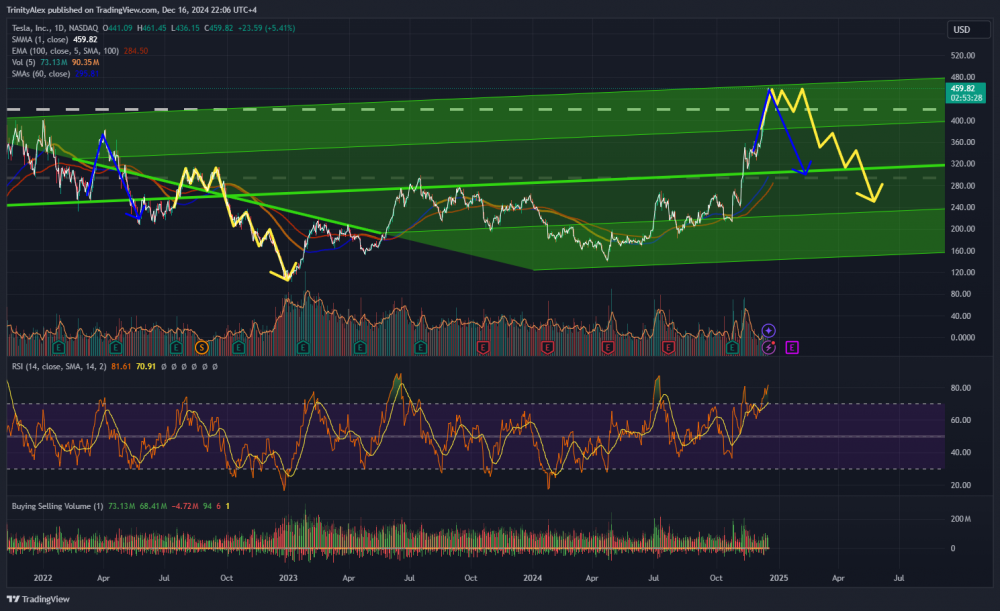1000x611 pixels.
Task: Select the SMAs (60, close) indicator legend
Action: pyautogui.click(x=40, y=73)
